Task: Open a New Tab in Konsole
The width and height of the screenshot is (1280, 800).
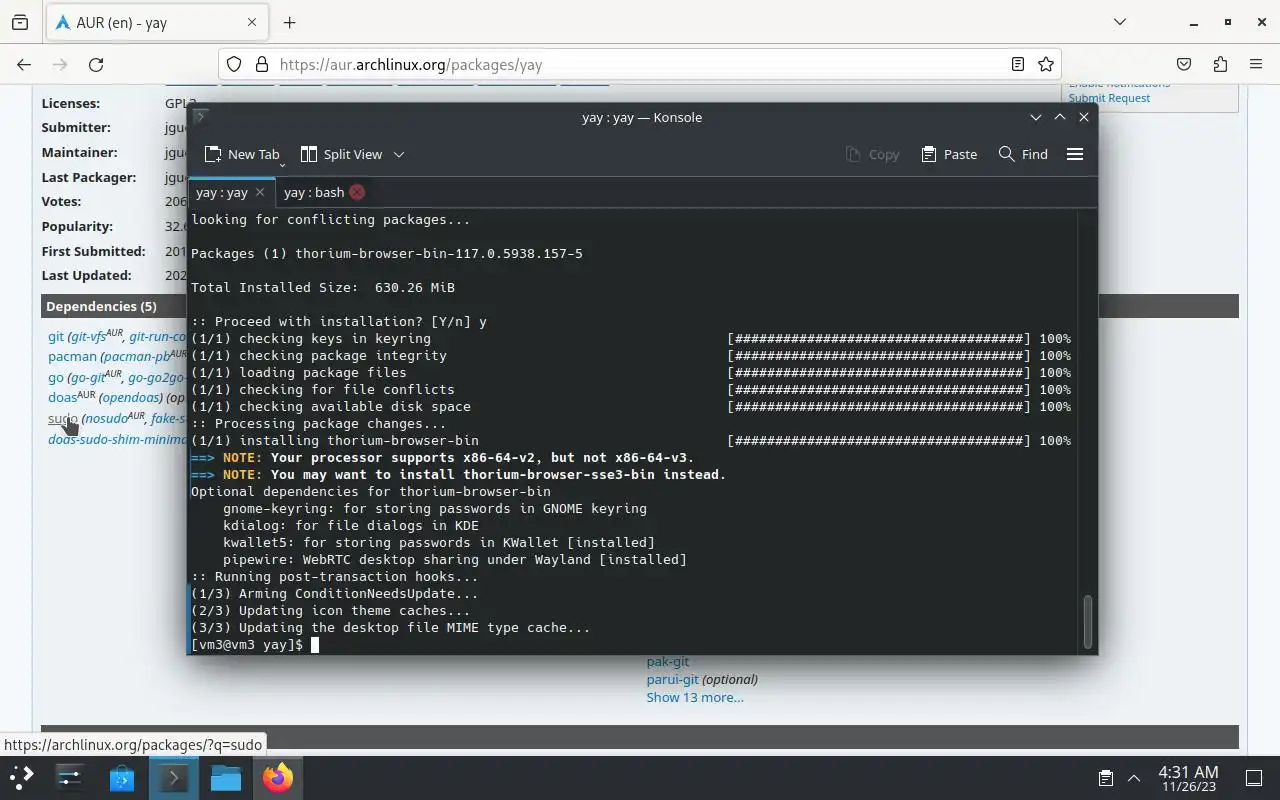Action: click(241, 154)
